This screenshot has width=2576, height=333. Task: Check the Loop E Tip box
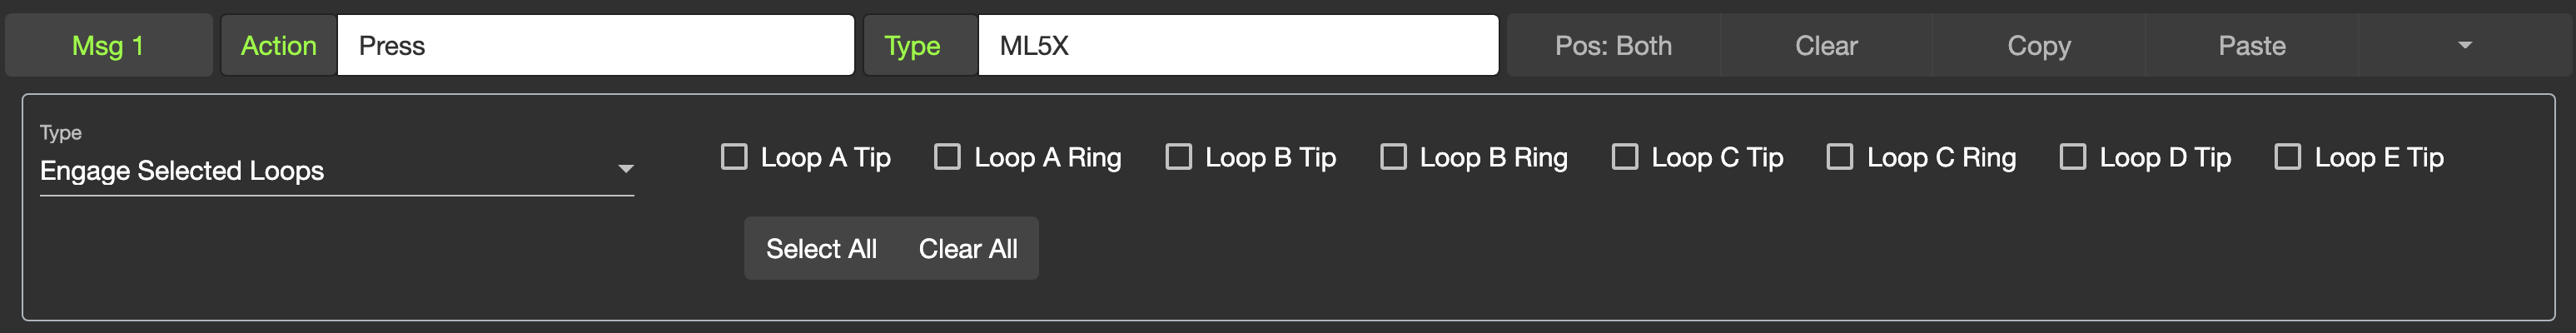(2288, 157)
